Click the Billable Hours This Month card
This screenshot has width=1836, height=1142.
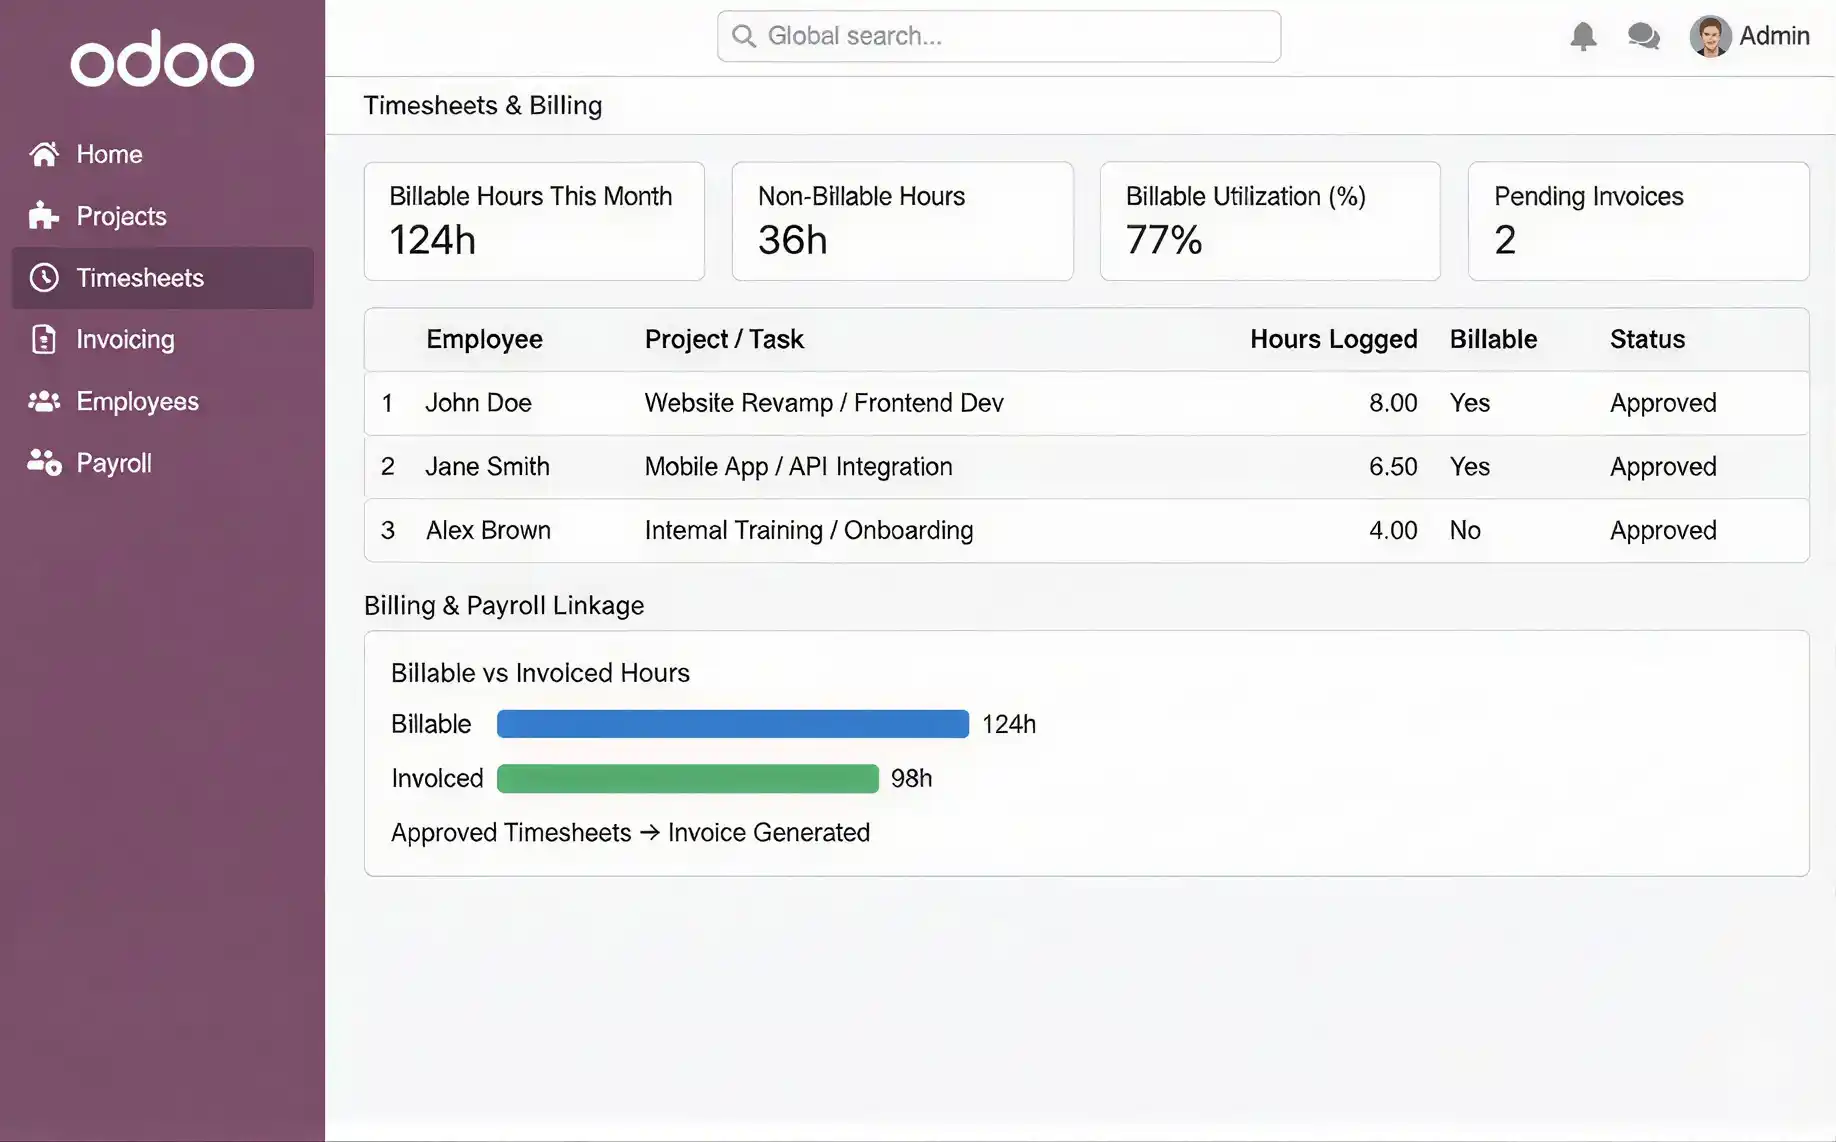click(x=533, y=221)
